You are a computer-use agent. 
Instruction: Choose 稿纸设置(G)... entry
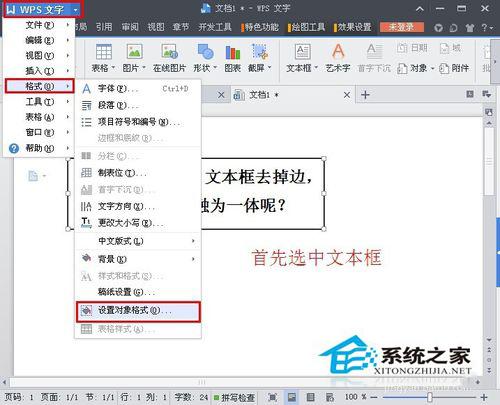tap(138, 292)
